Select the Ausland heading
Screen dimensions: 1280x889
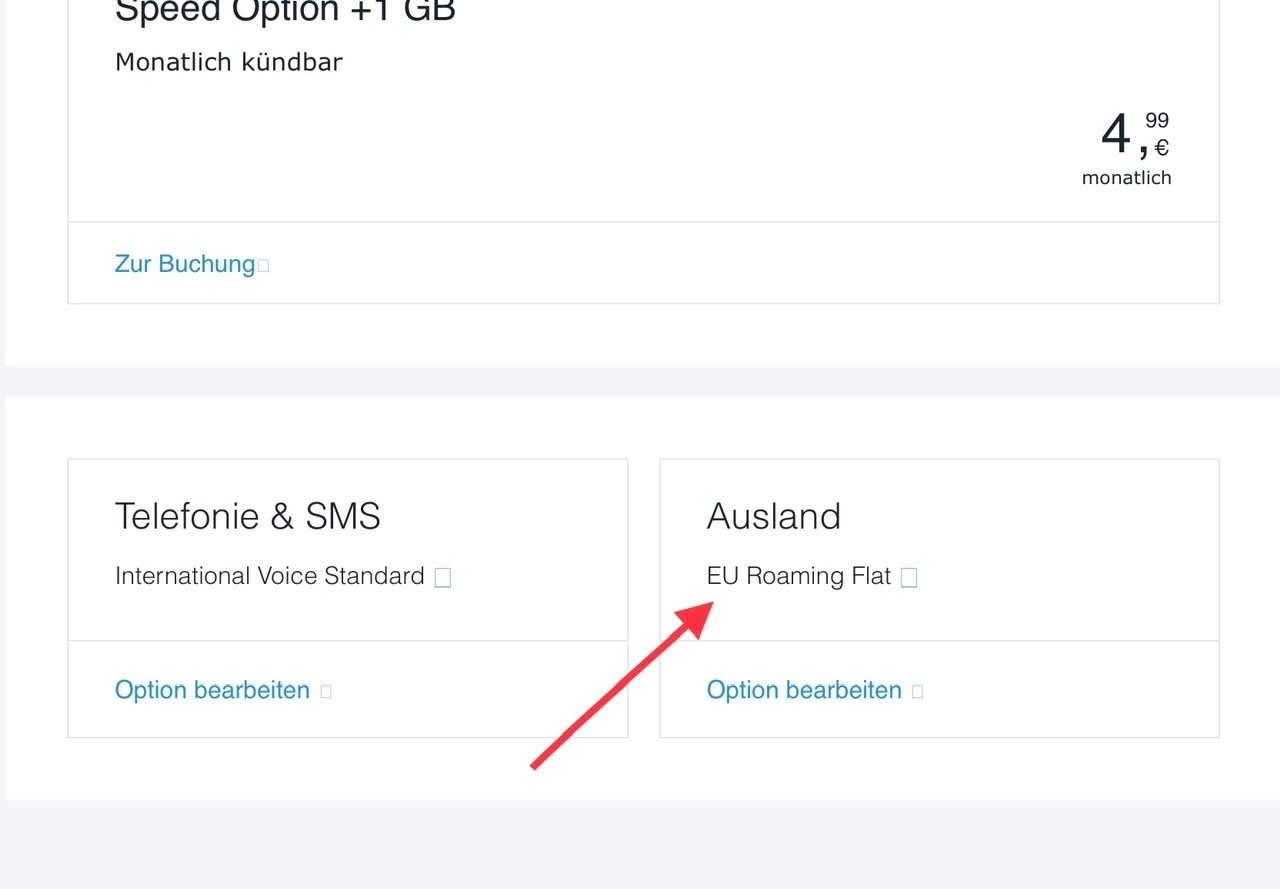click(774, 516)
